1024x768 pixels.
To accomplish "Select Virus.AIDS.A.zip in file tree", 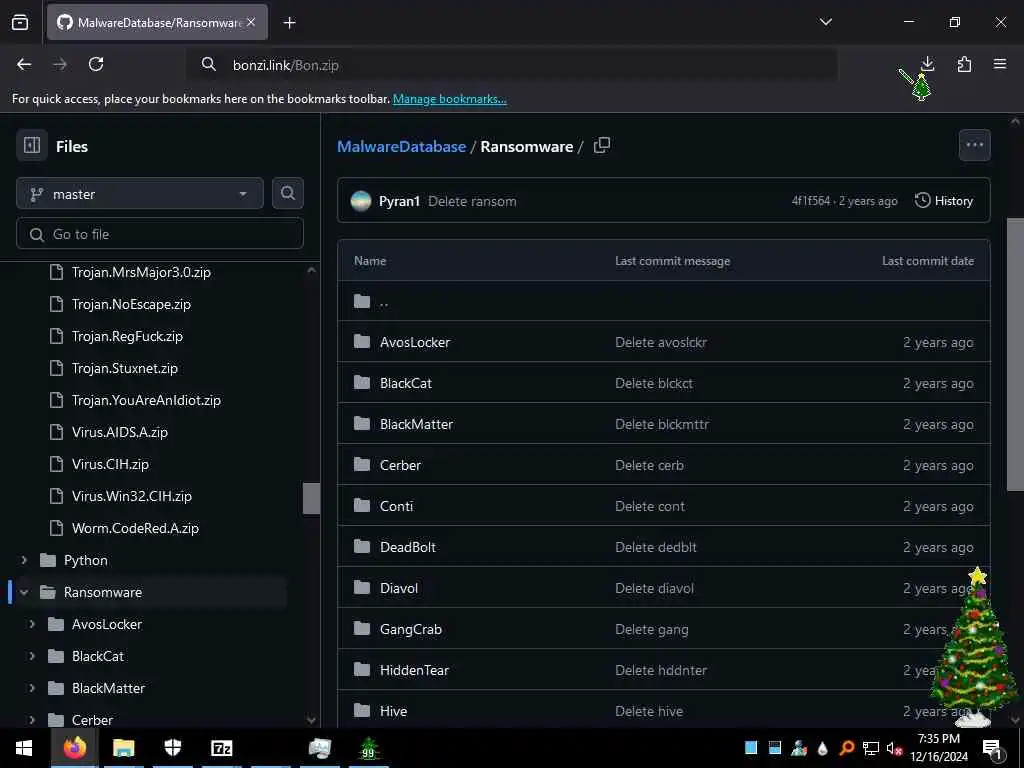I will click(120, 432).
